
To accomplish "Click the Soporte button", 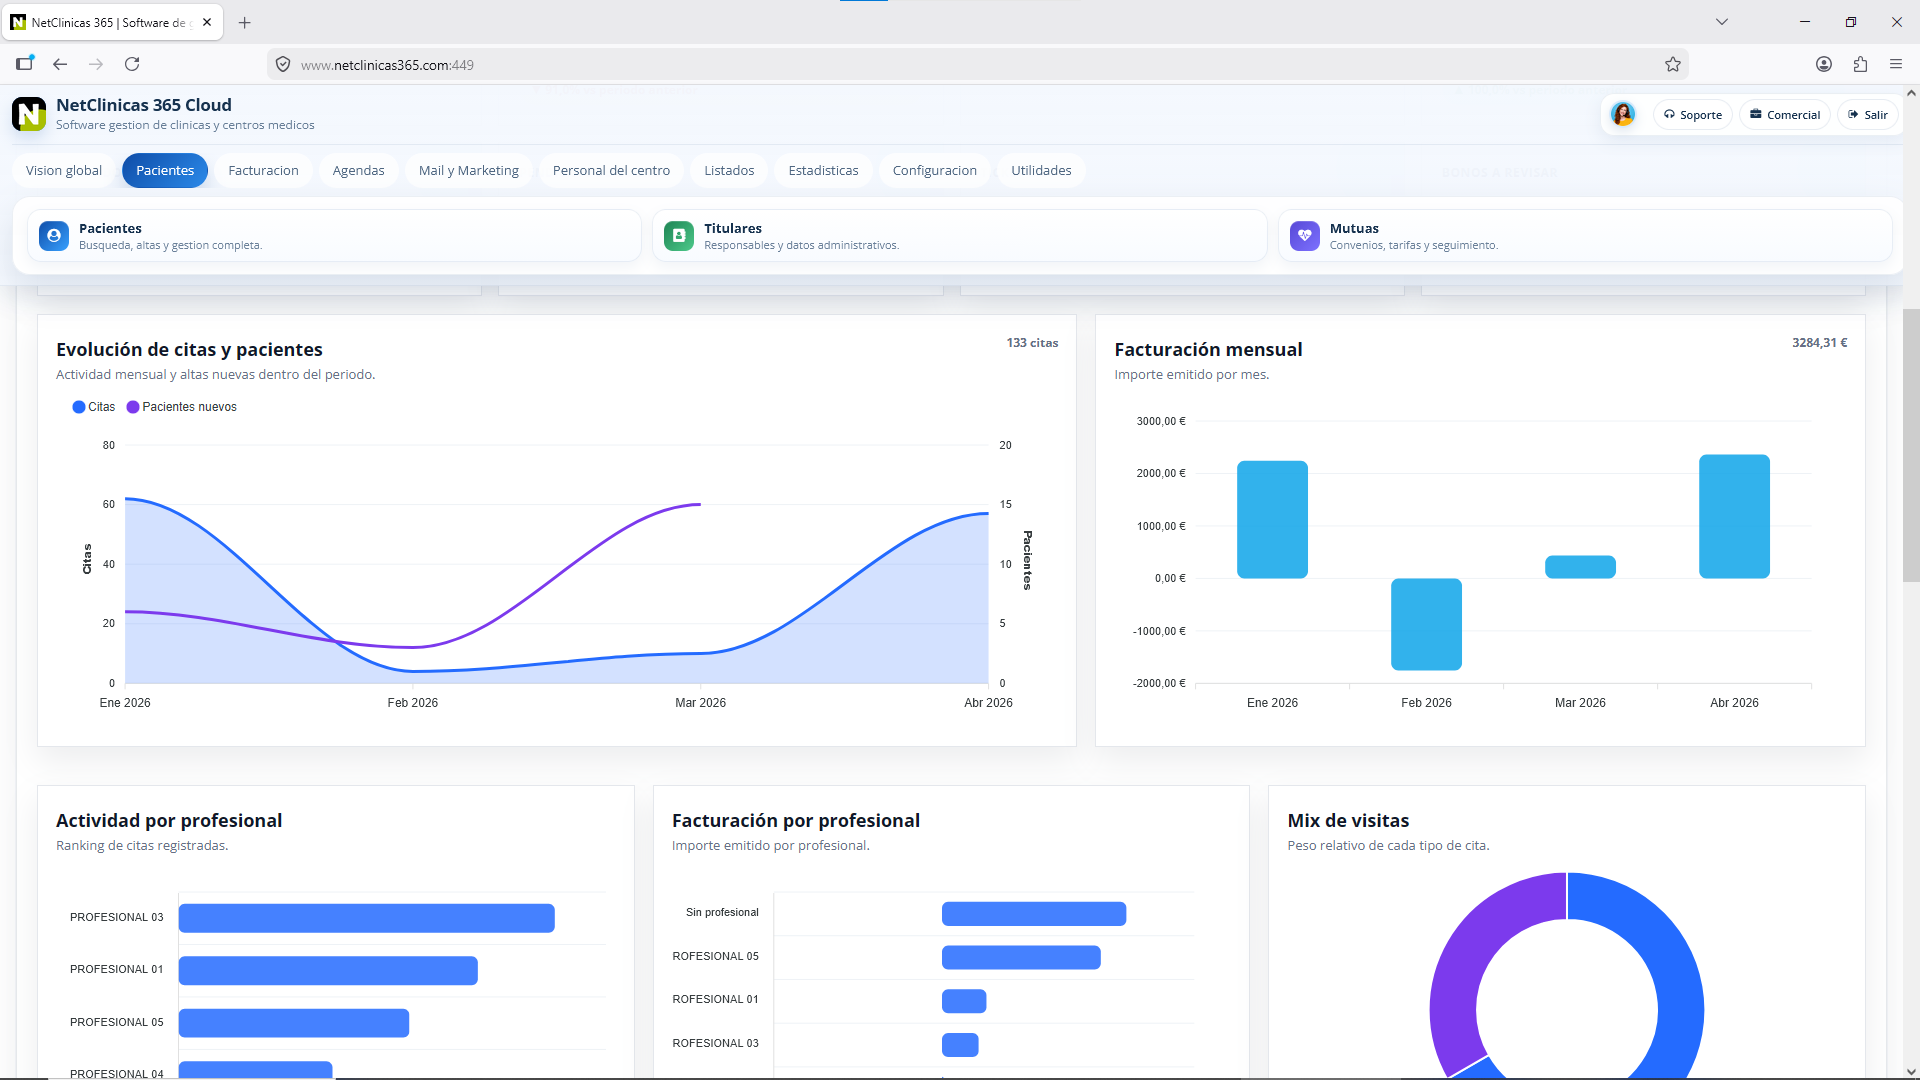I will [x=1693, y=115].
